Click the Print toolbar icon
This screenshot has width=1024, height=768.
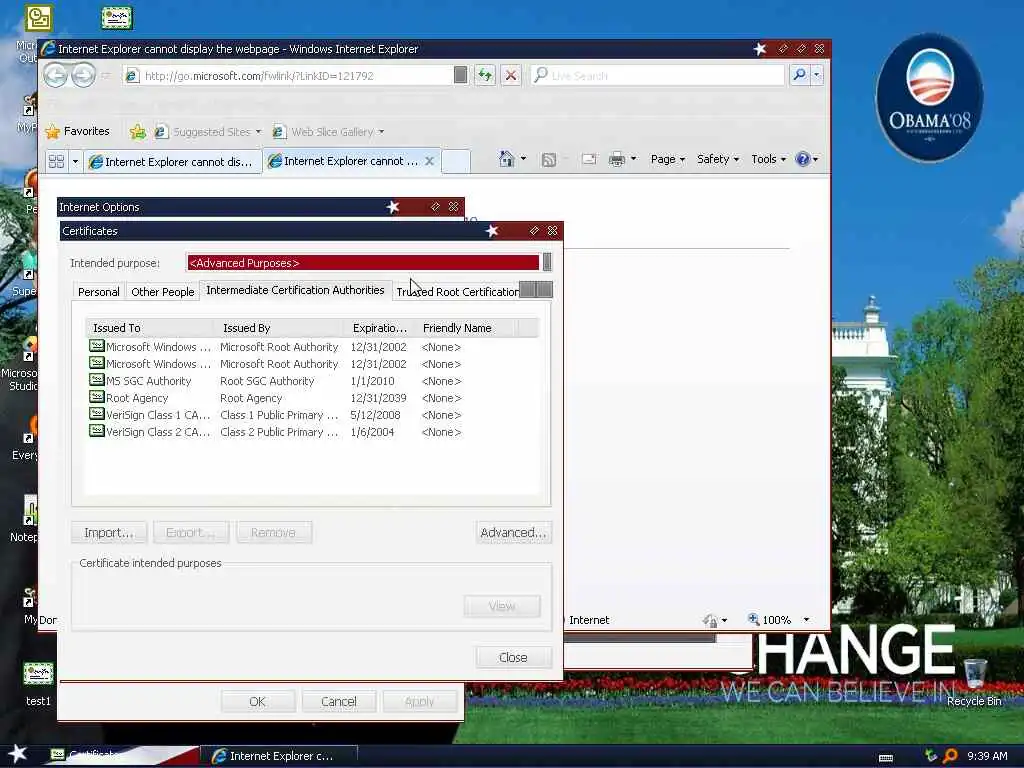click(616, 159)
